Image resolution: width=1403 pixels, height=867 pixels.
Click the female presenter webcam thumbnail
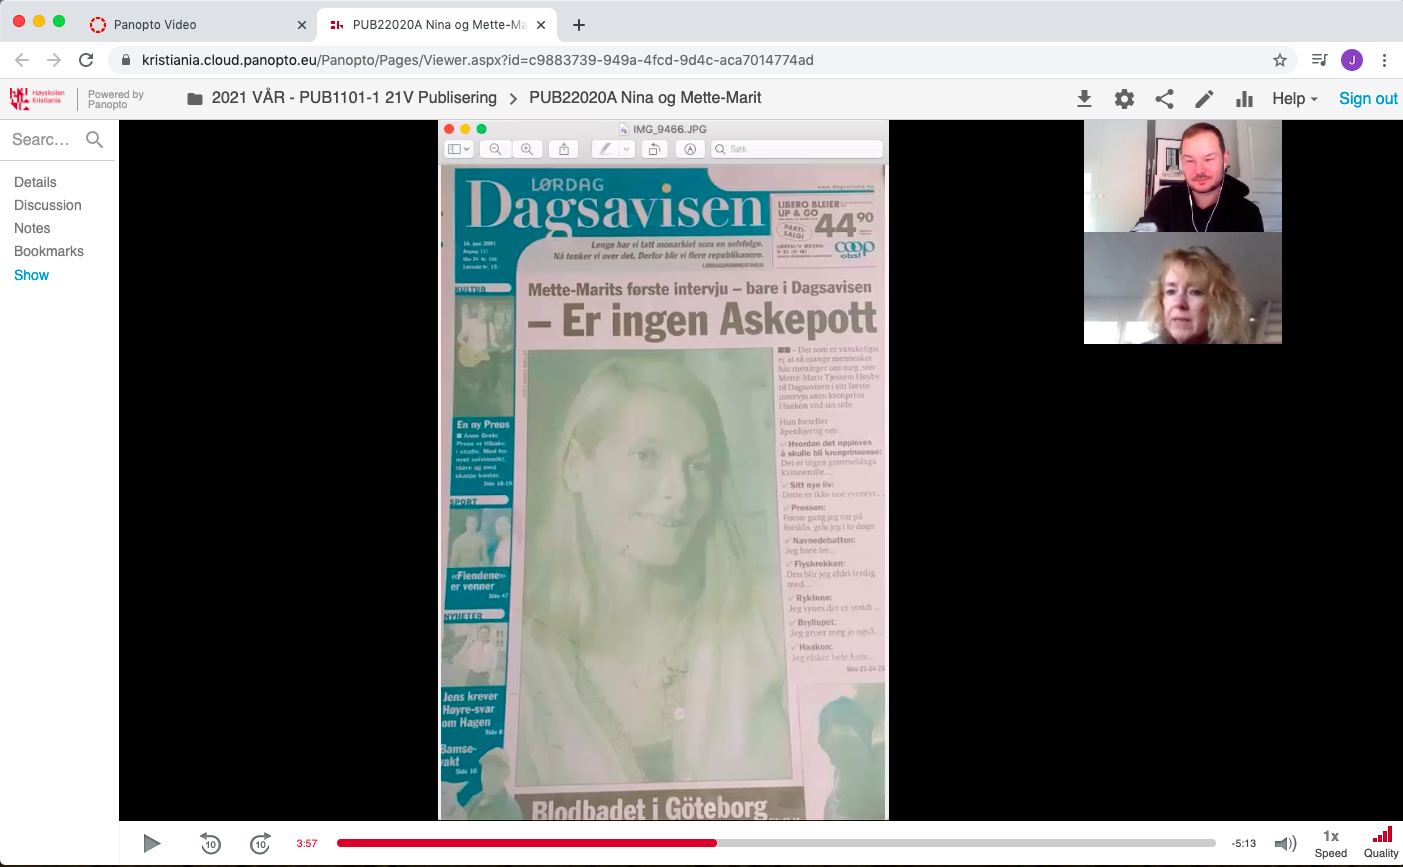tap(1183, 288)
